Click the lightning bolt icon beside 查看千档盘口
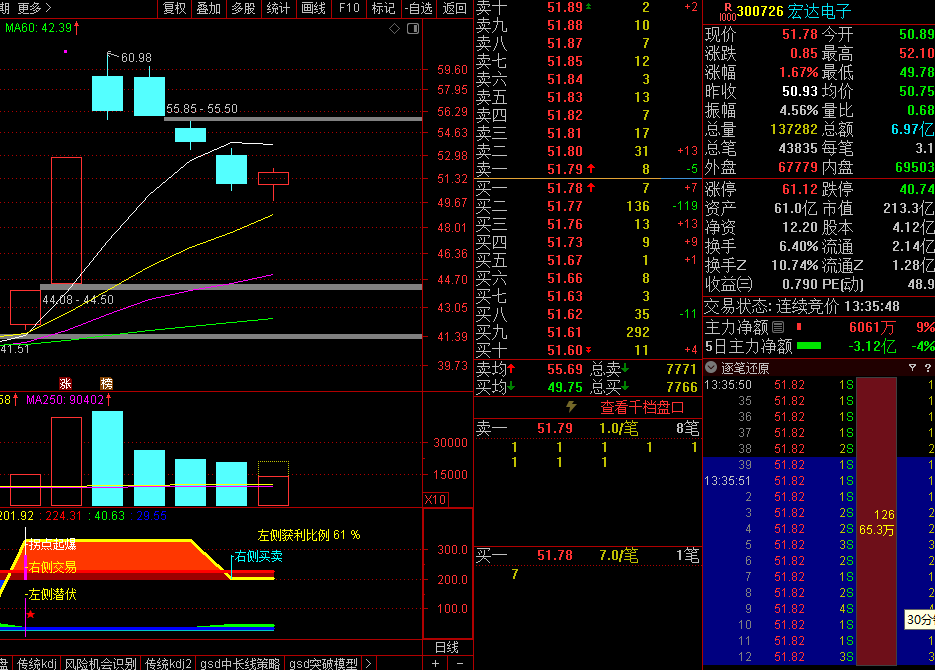935x670 pixels. pos(572,407)
